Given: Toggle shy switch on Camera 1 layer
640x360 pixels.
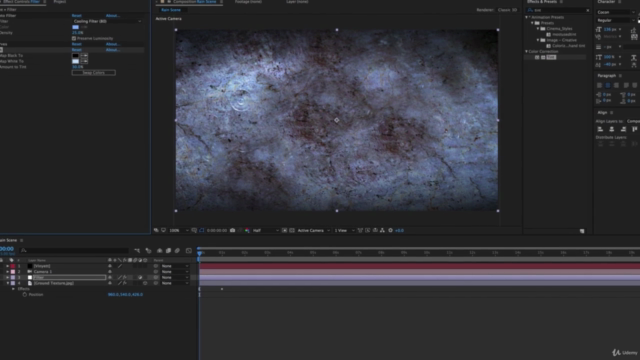Looking at the screenshot, I should tap(110, 272).
